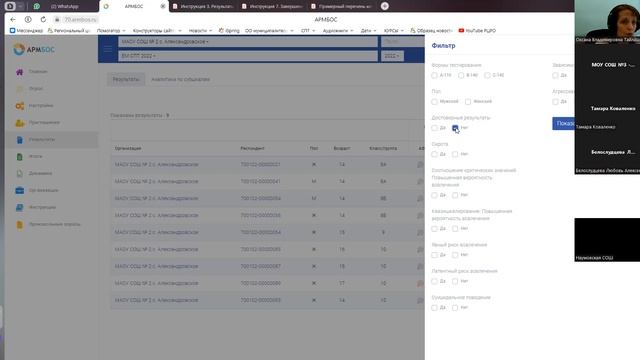Screen dimensions: 640x360
Task: Select the Белослудцева participant tile
Action: coord(607,152)
